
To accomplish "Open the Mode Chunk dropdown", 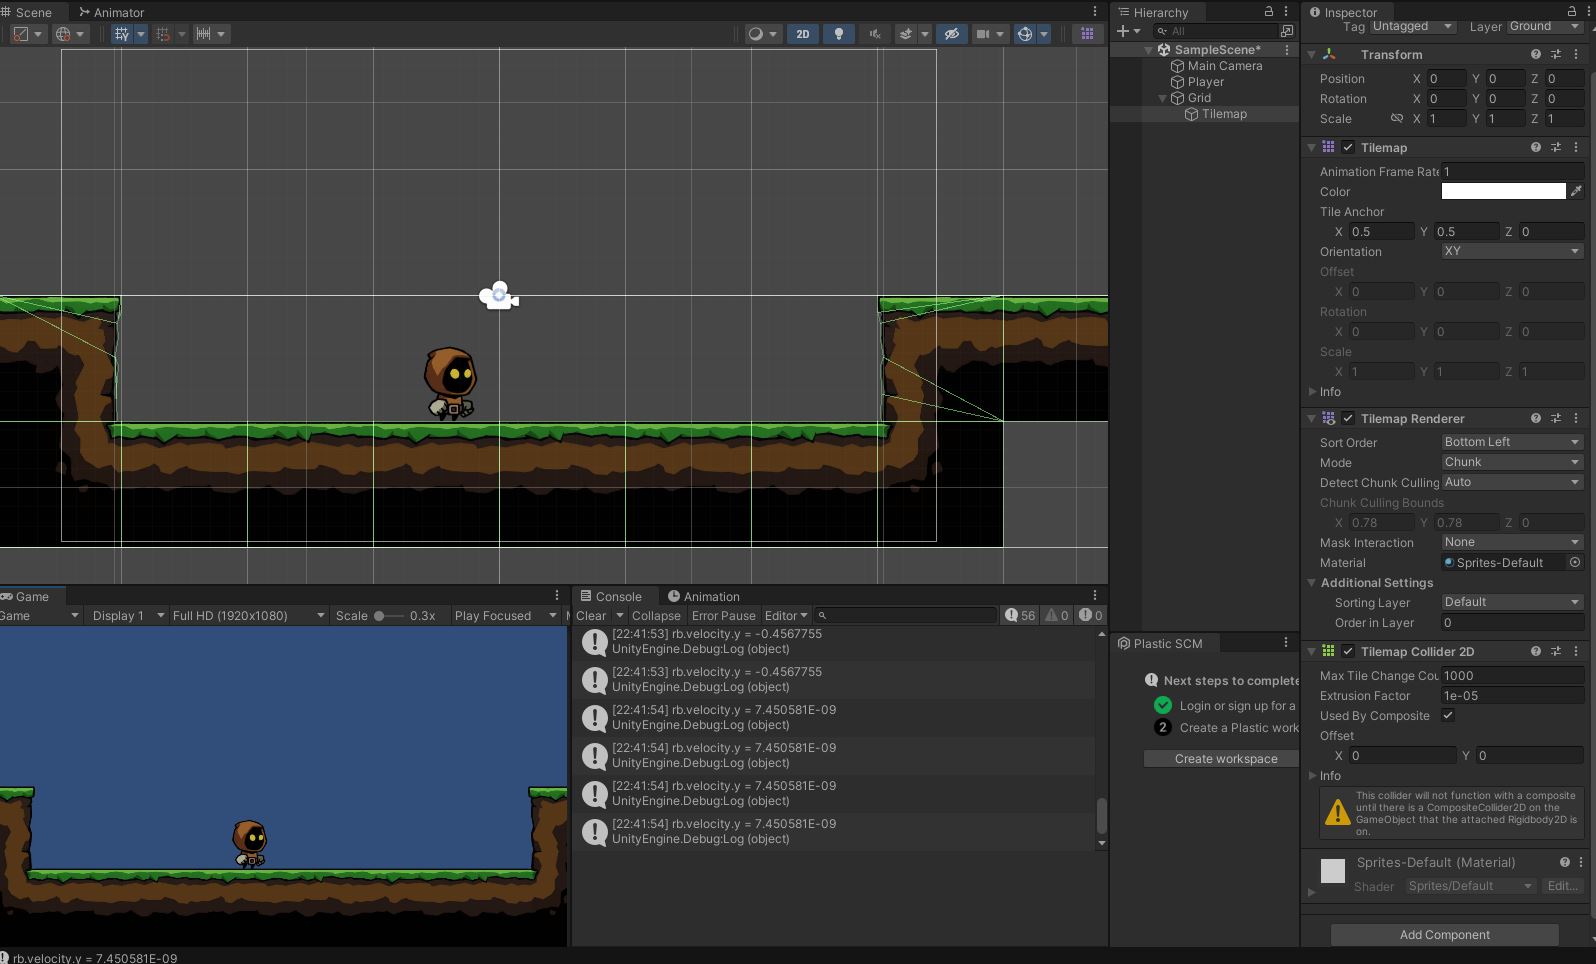I will 1512,462.
